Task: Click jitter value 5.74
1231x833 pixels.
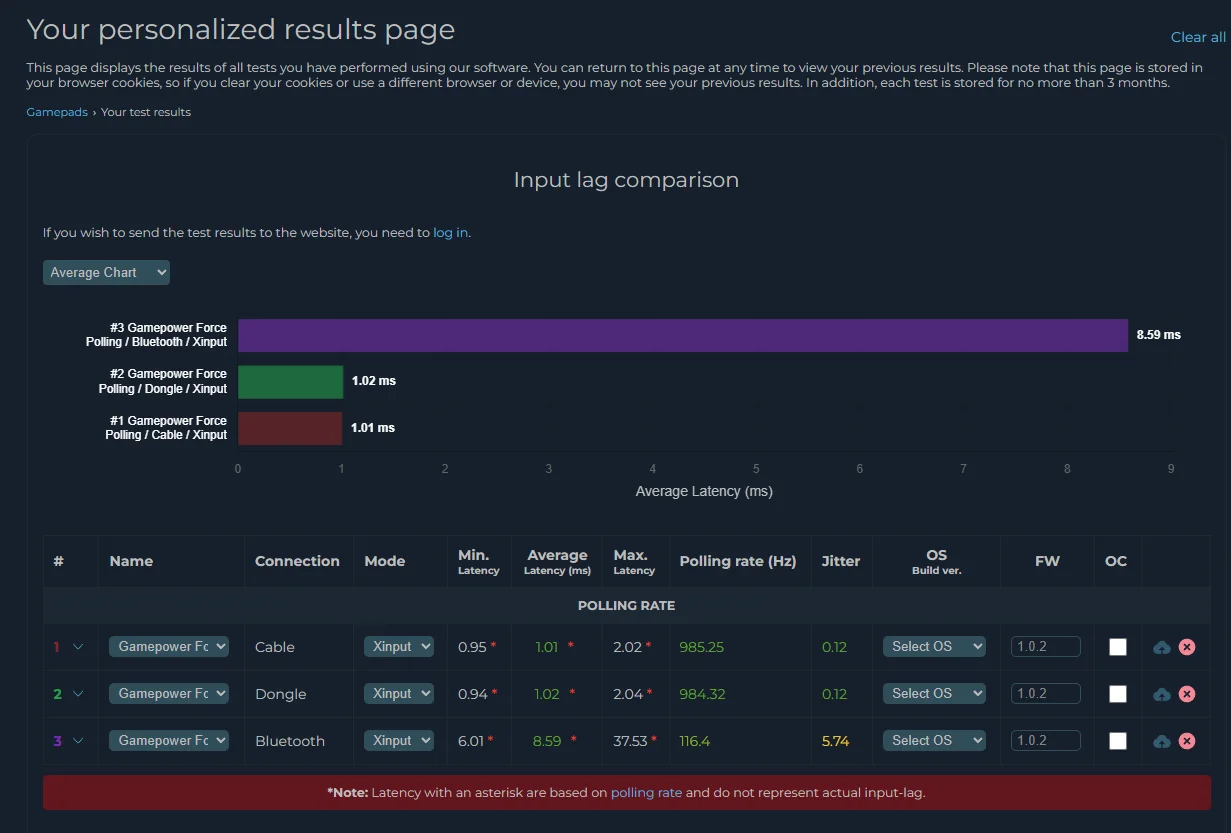Action: [x=835, y=741]
